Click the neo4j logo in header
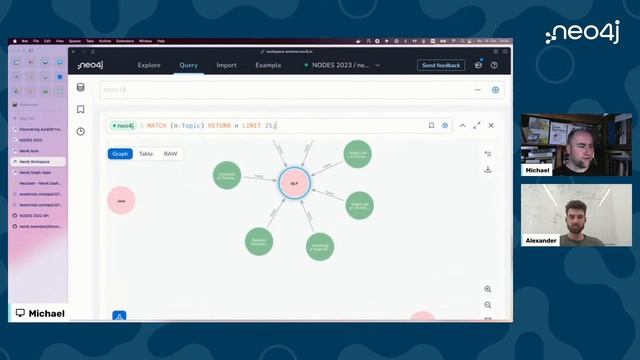Viewport: 640px width, 360px height. 90,65
